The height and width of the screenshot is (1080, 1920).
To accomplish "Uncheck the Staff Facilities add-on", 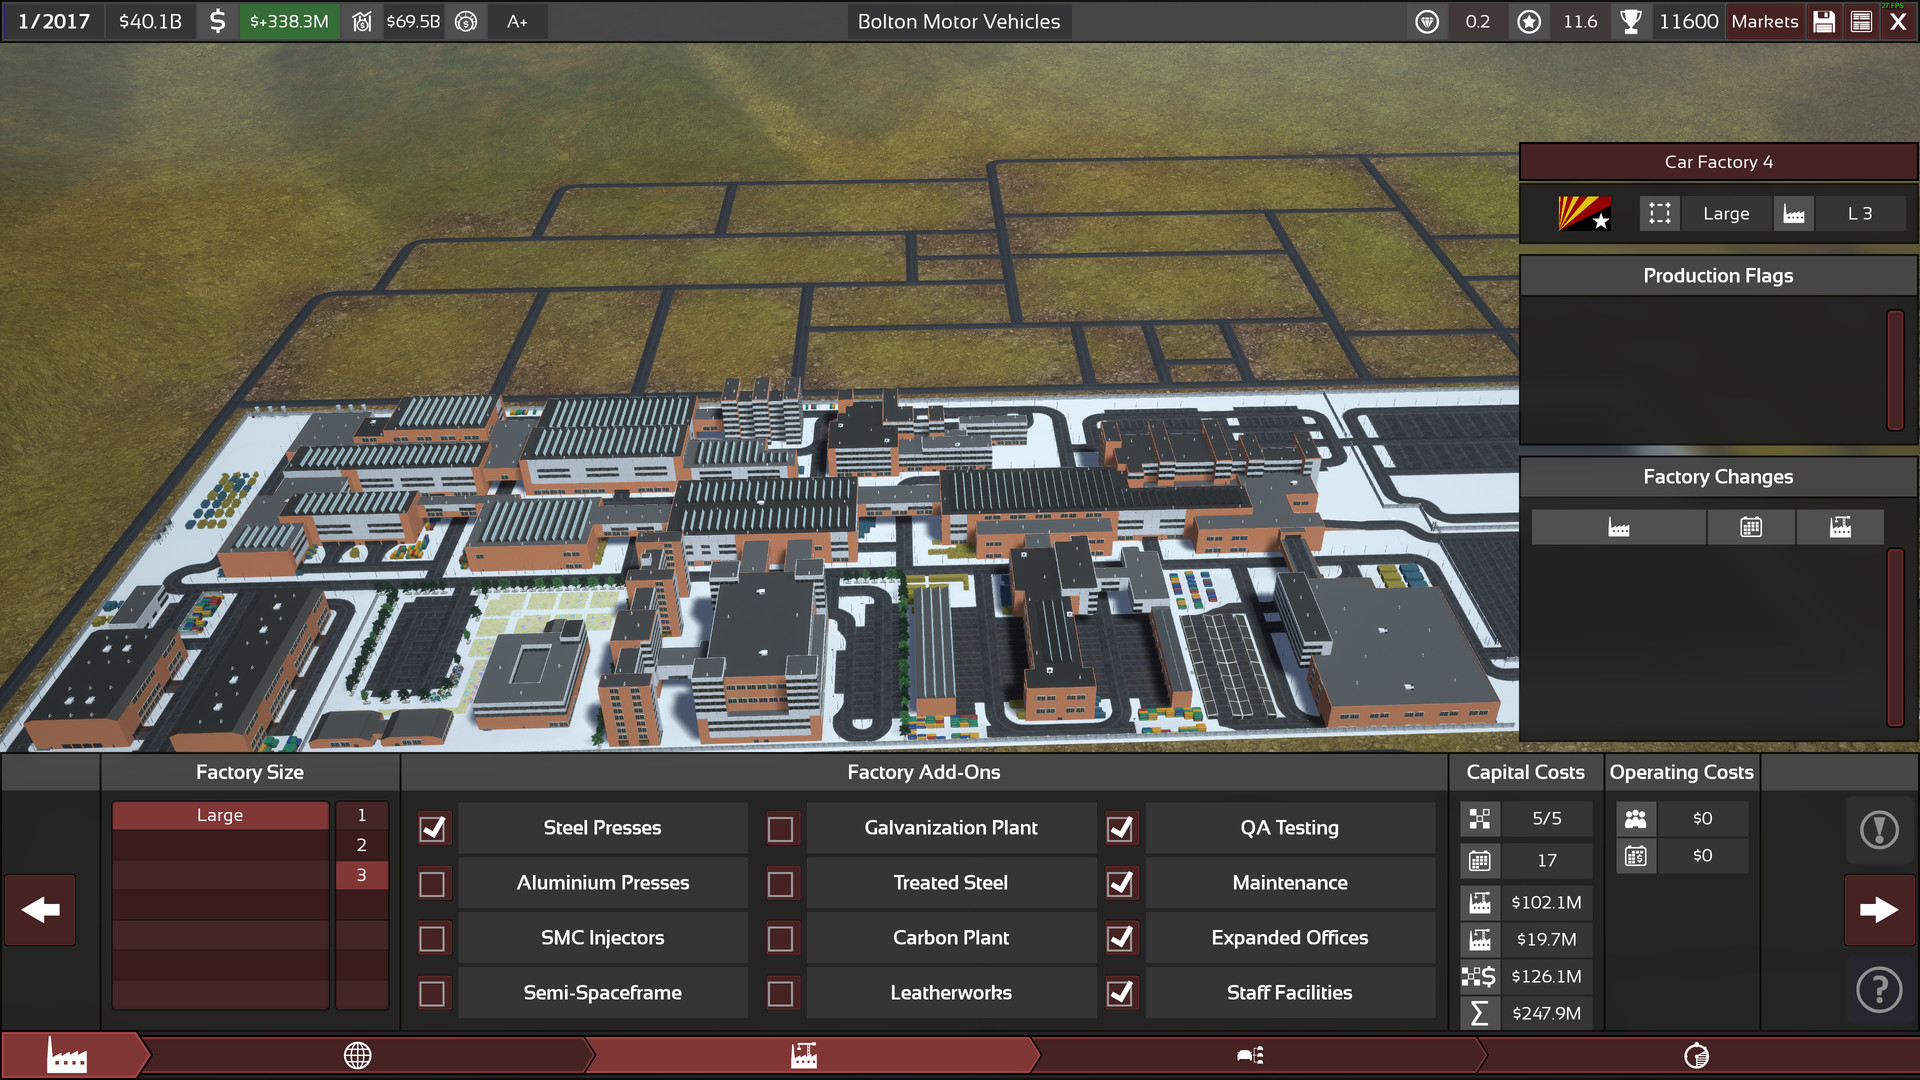I will click(1121, 992).
